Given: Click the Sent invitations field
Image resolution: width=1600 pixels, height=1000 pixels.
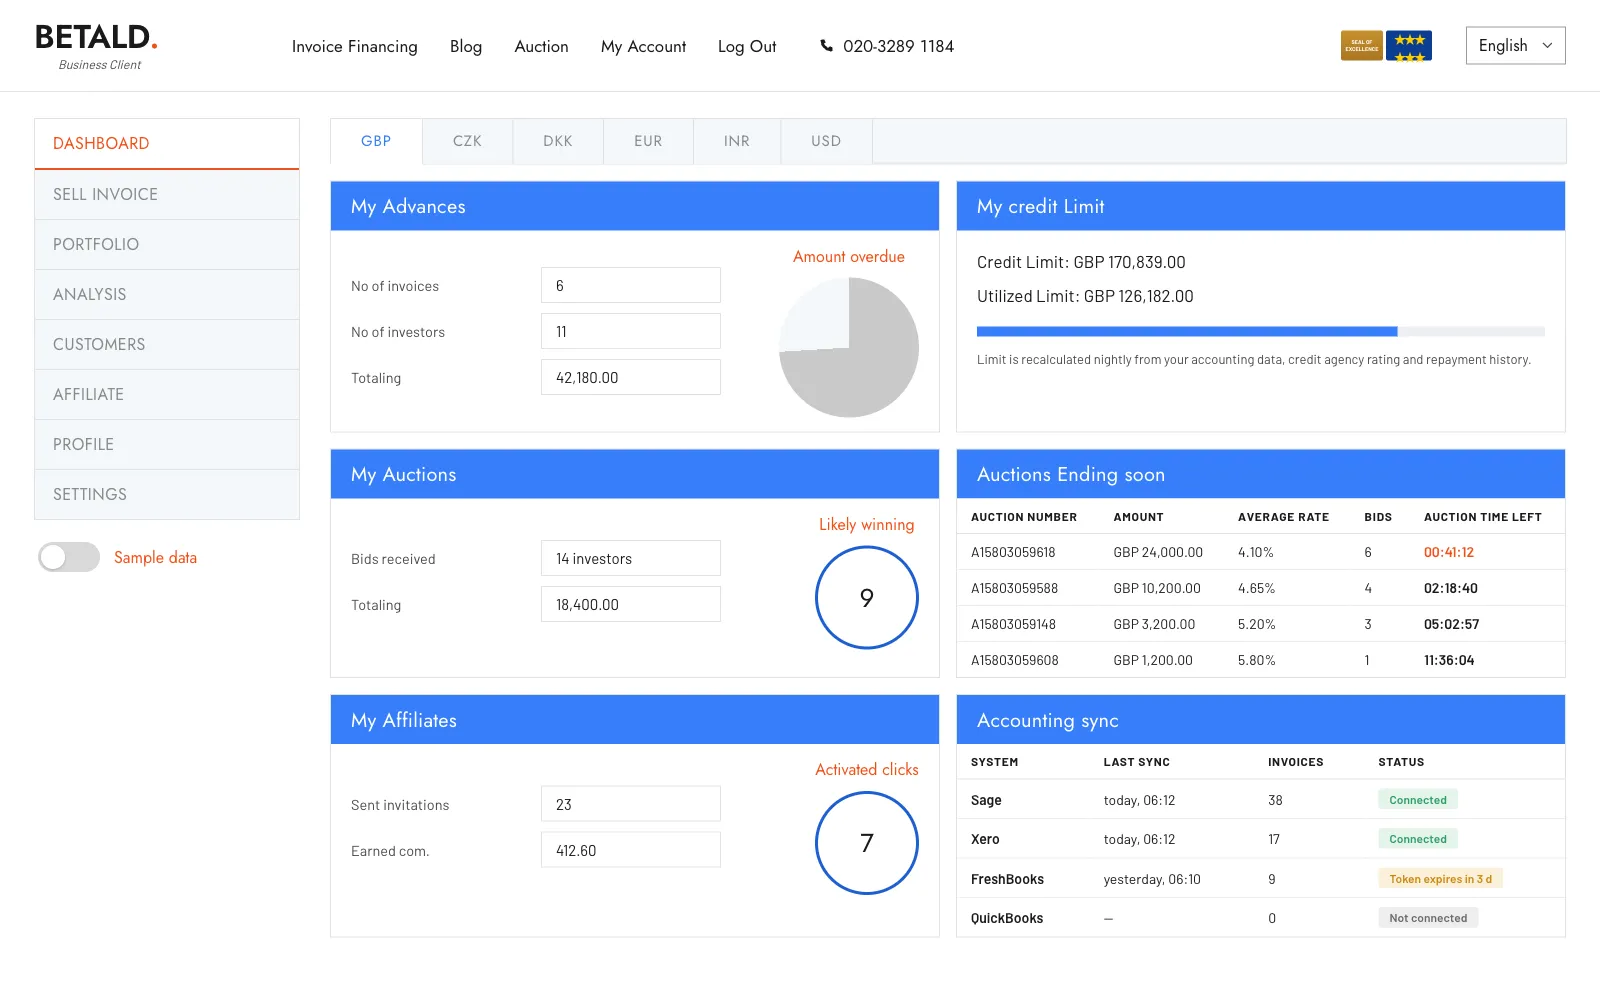Looking at the screenshot, I should click(x=631, y=804).
